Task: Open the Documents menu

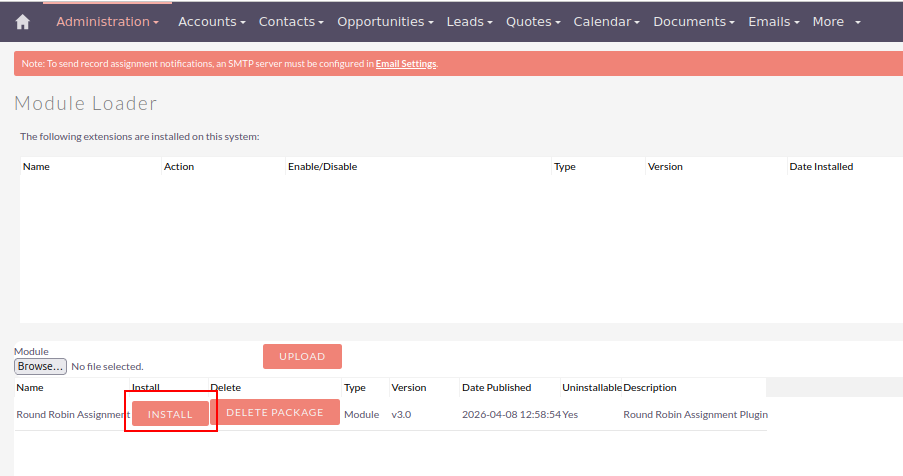Action: click(694, 22)
